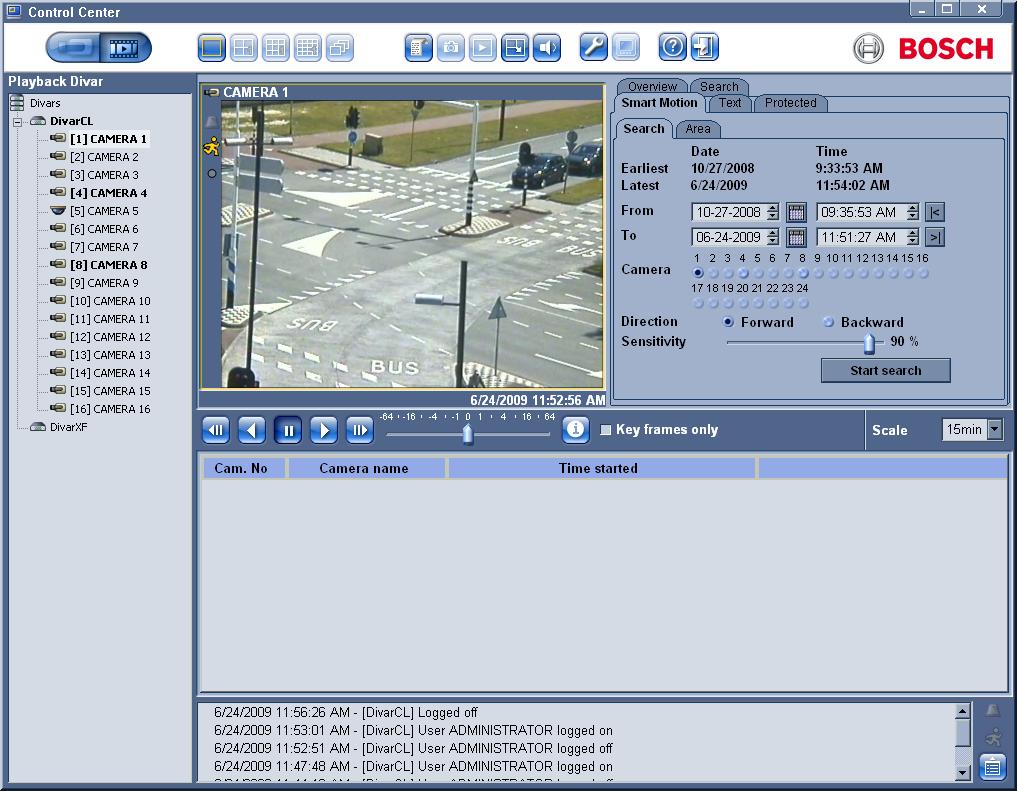
Task: Open calendar for To date
Action: click(x=796, y=237)
